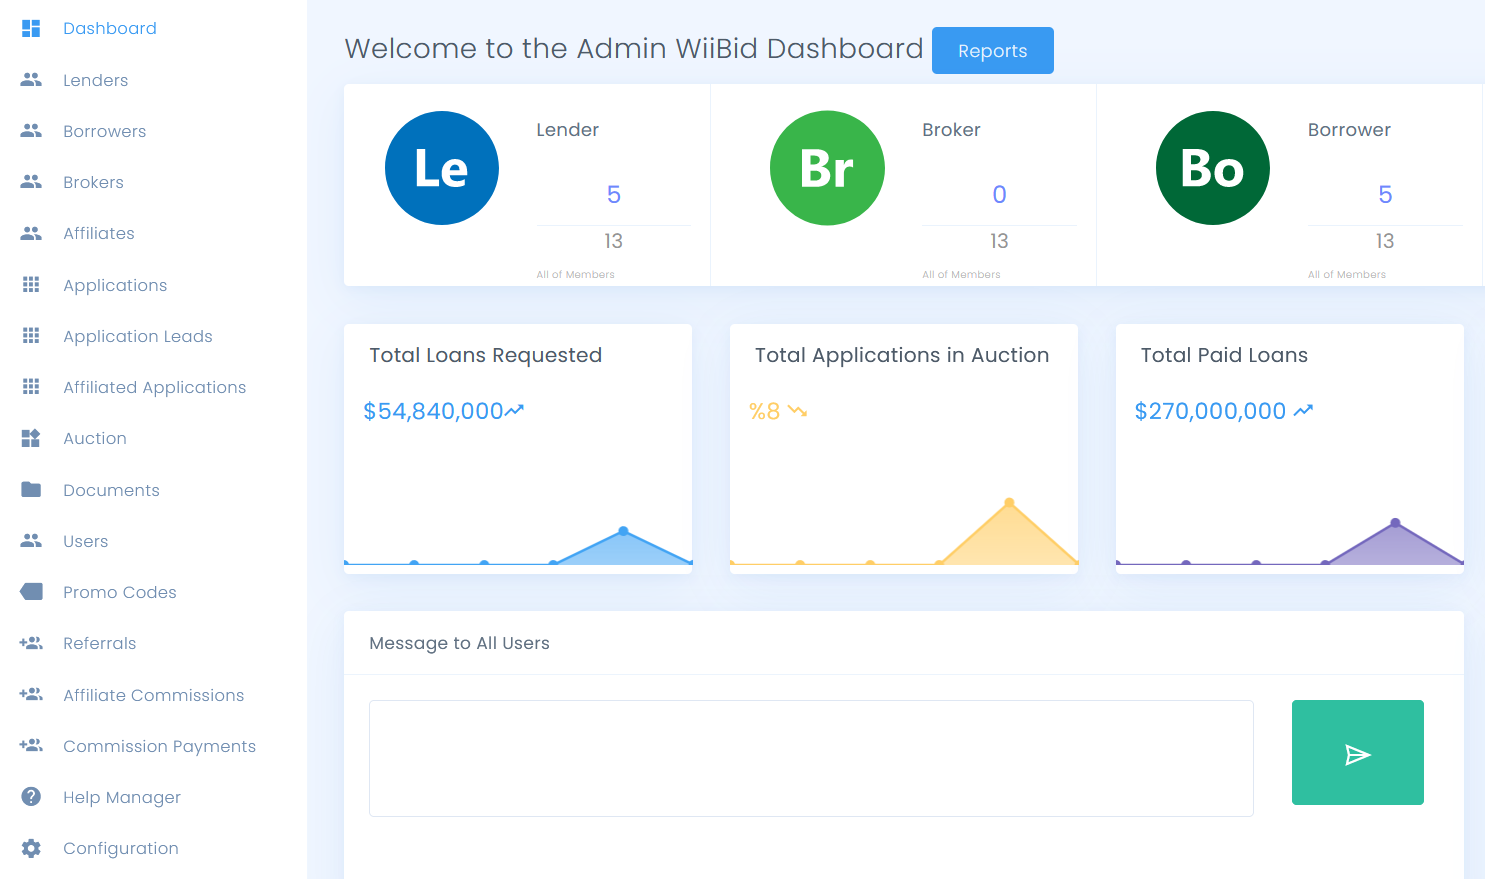
Task: Click the Dashboard grid icon in sidebar
Action: coord(31,28)
